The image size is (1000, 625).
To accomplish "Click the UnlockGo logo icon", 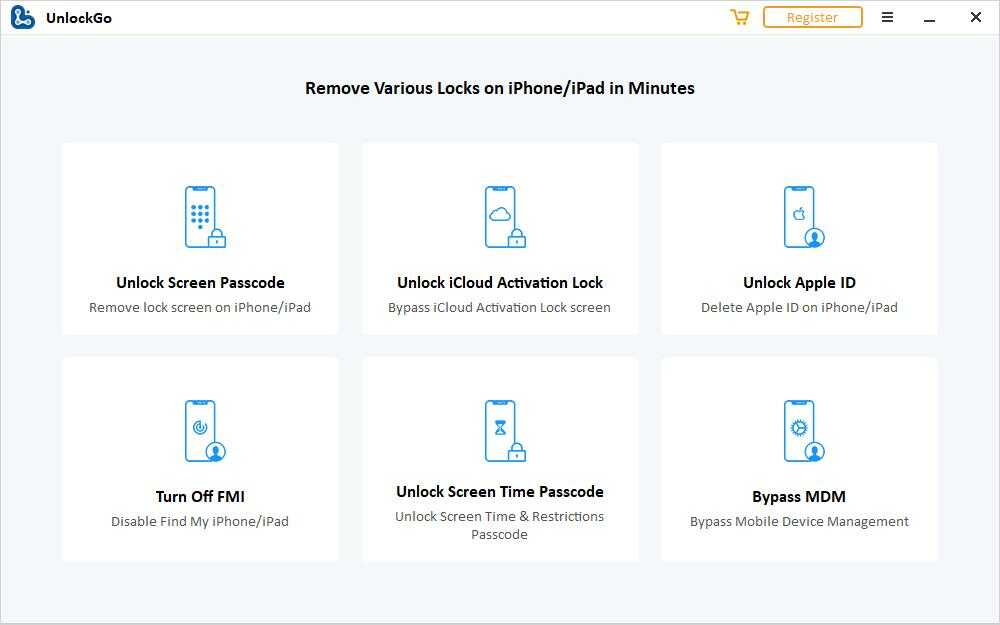I will point(18,16).
